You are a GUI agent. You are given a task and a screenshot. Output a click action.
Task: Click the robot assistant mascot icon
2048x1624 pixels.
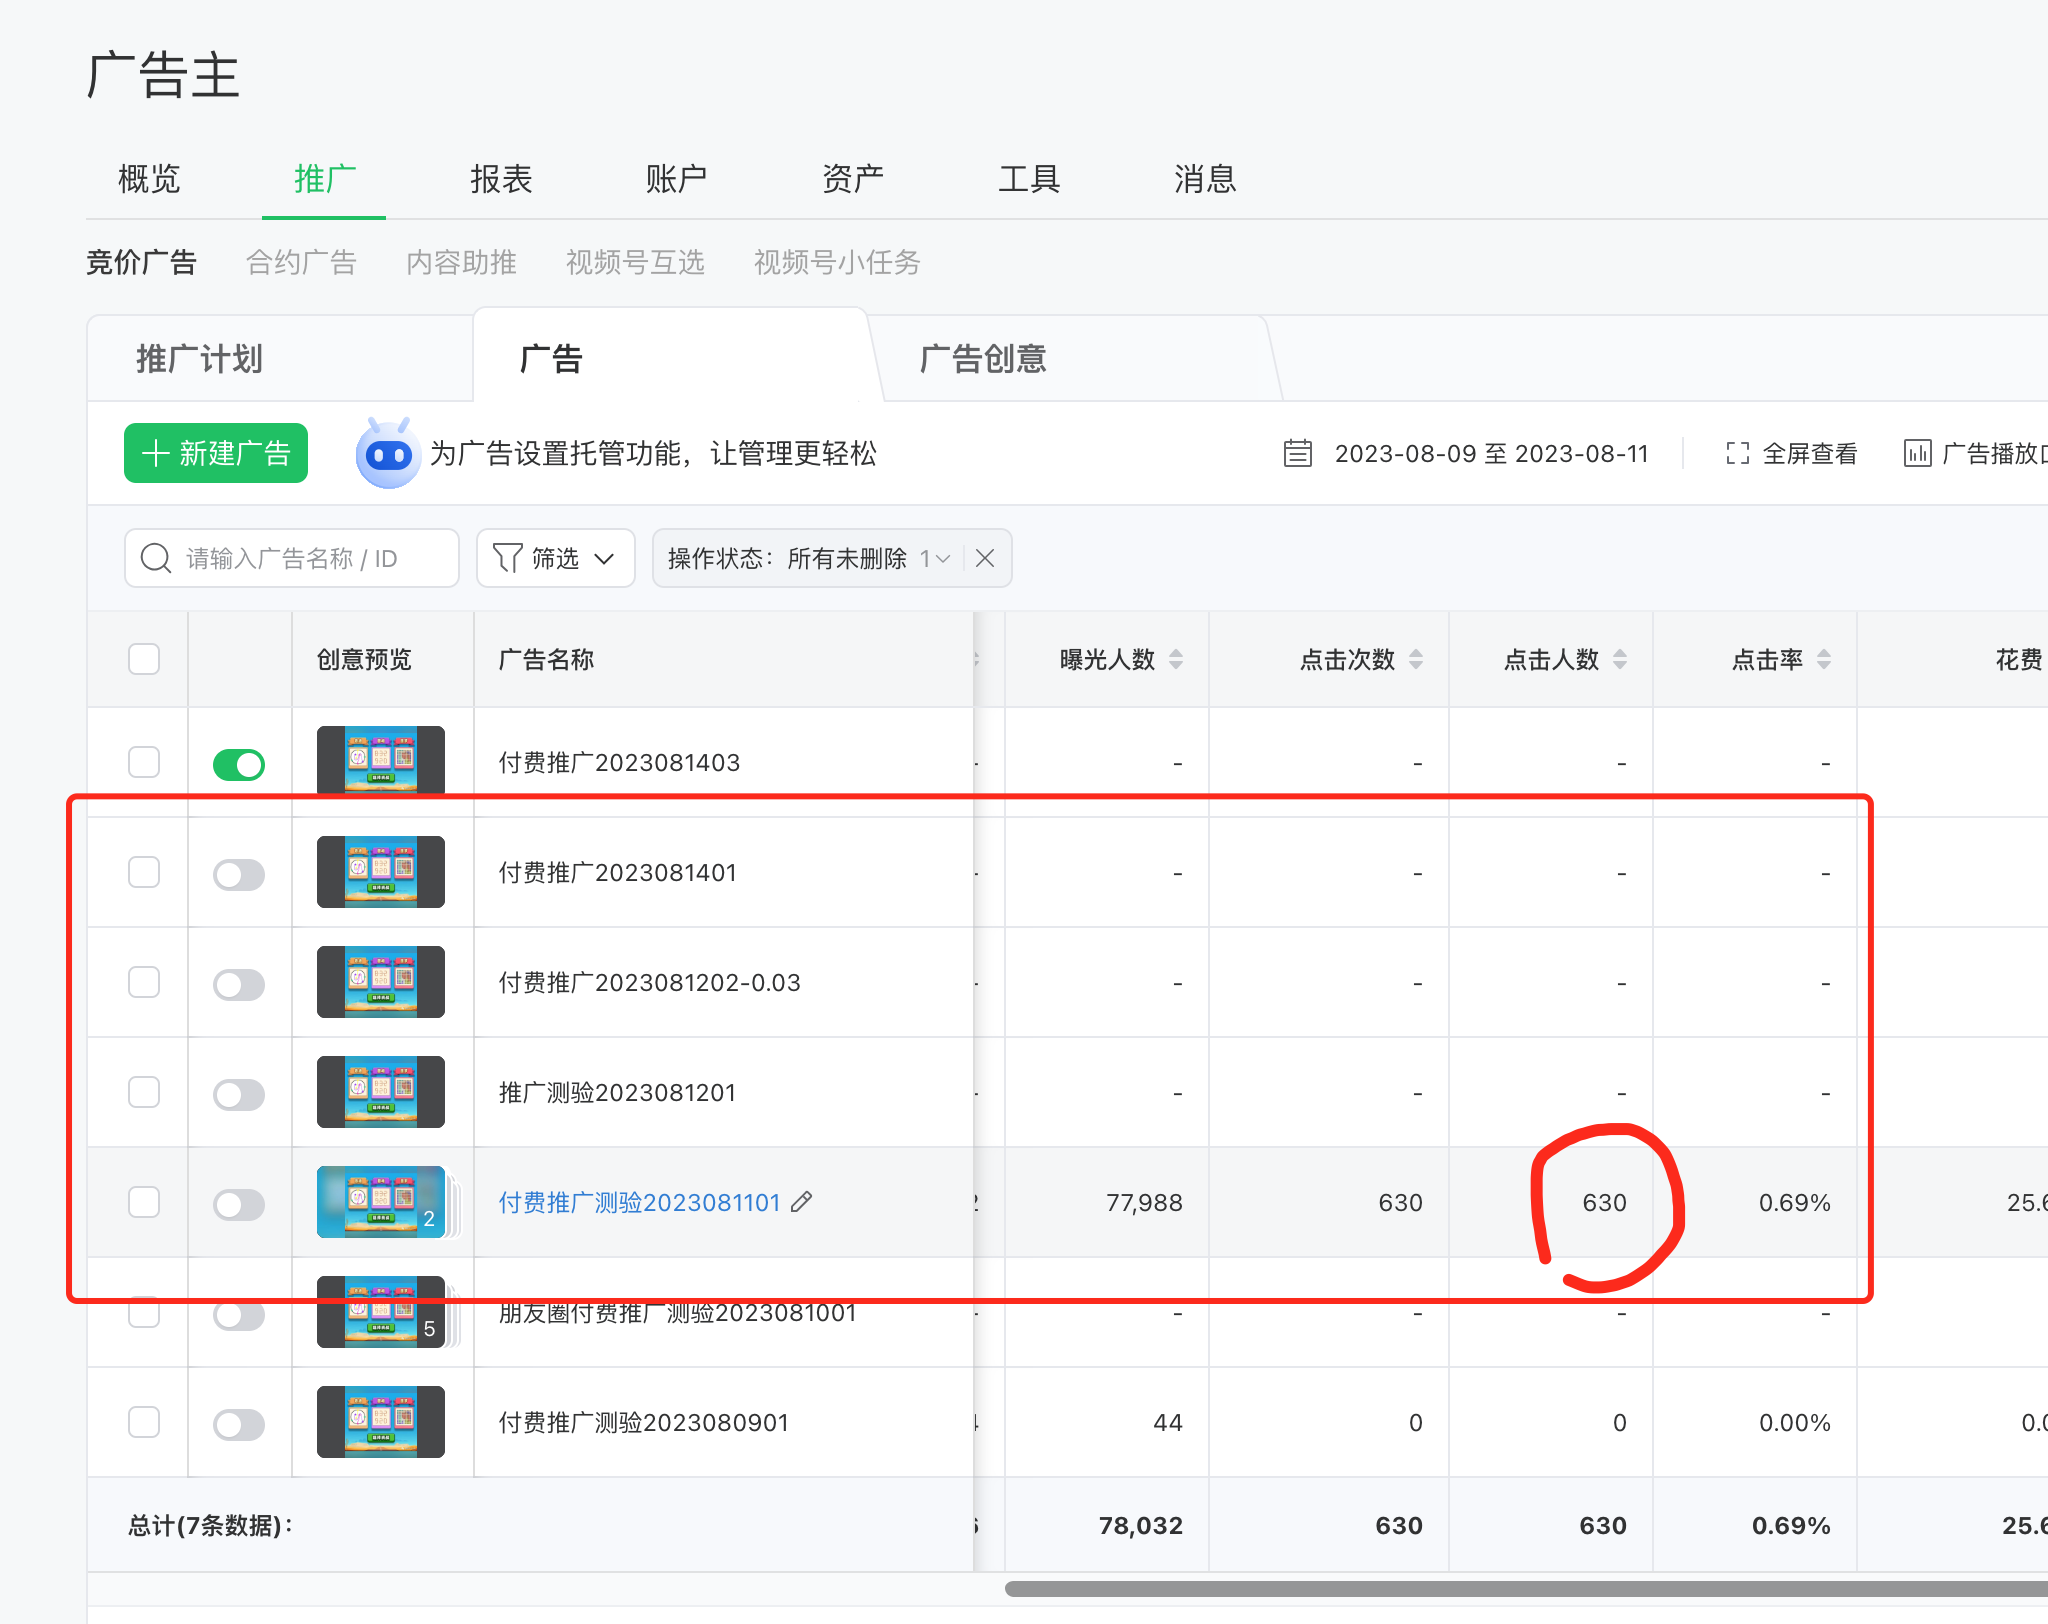(388, 454)
